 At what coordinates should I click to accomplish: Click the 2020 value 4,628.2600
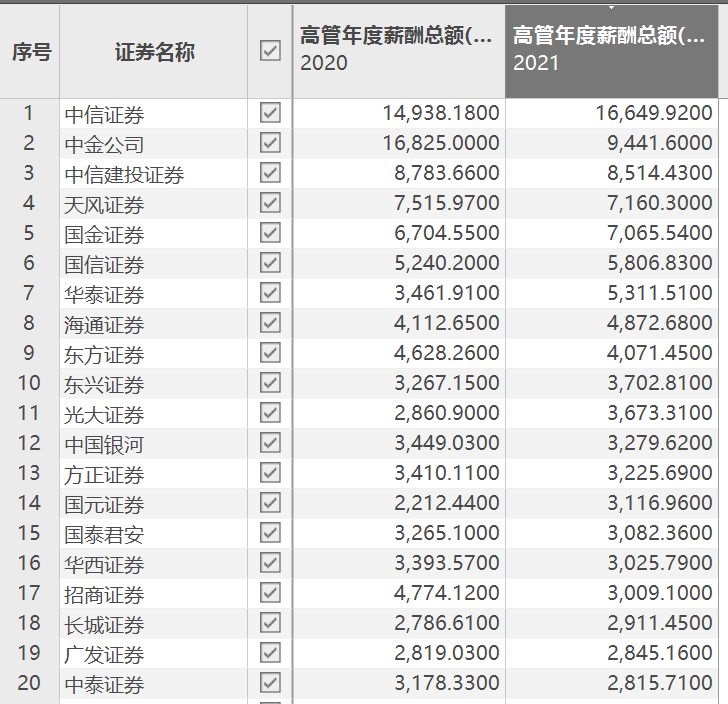click(x=447, y=353)
